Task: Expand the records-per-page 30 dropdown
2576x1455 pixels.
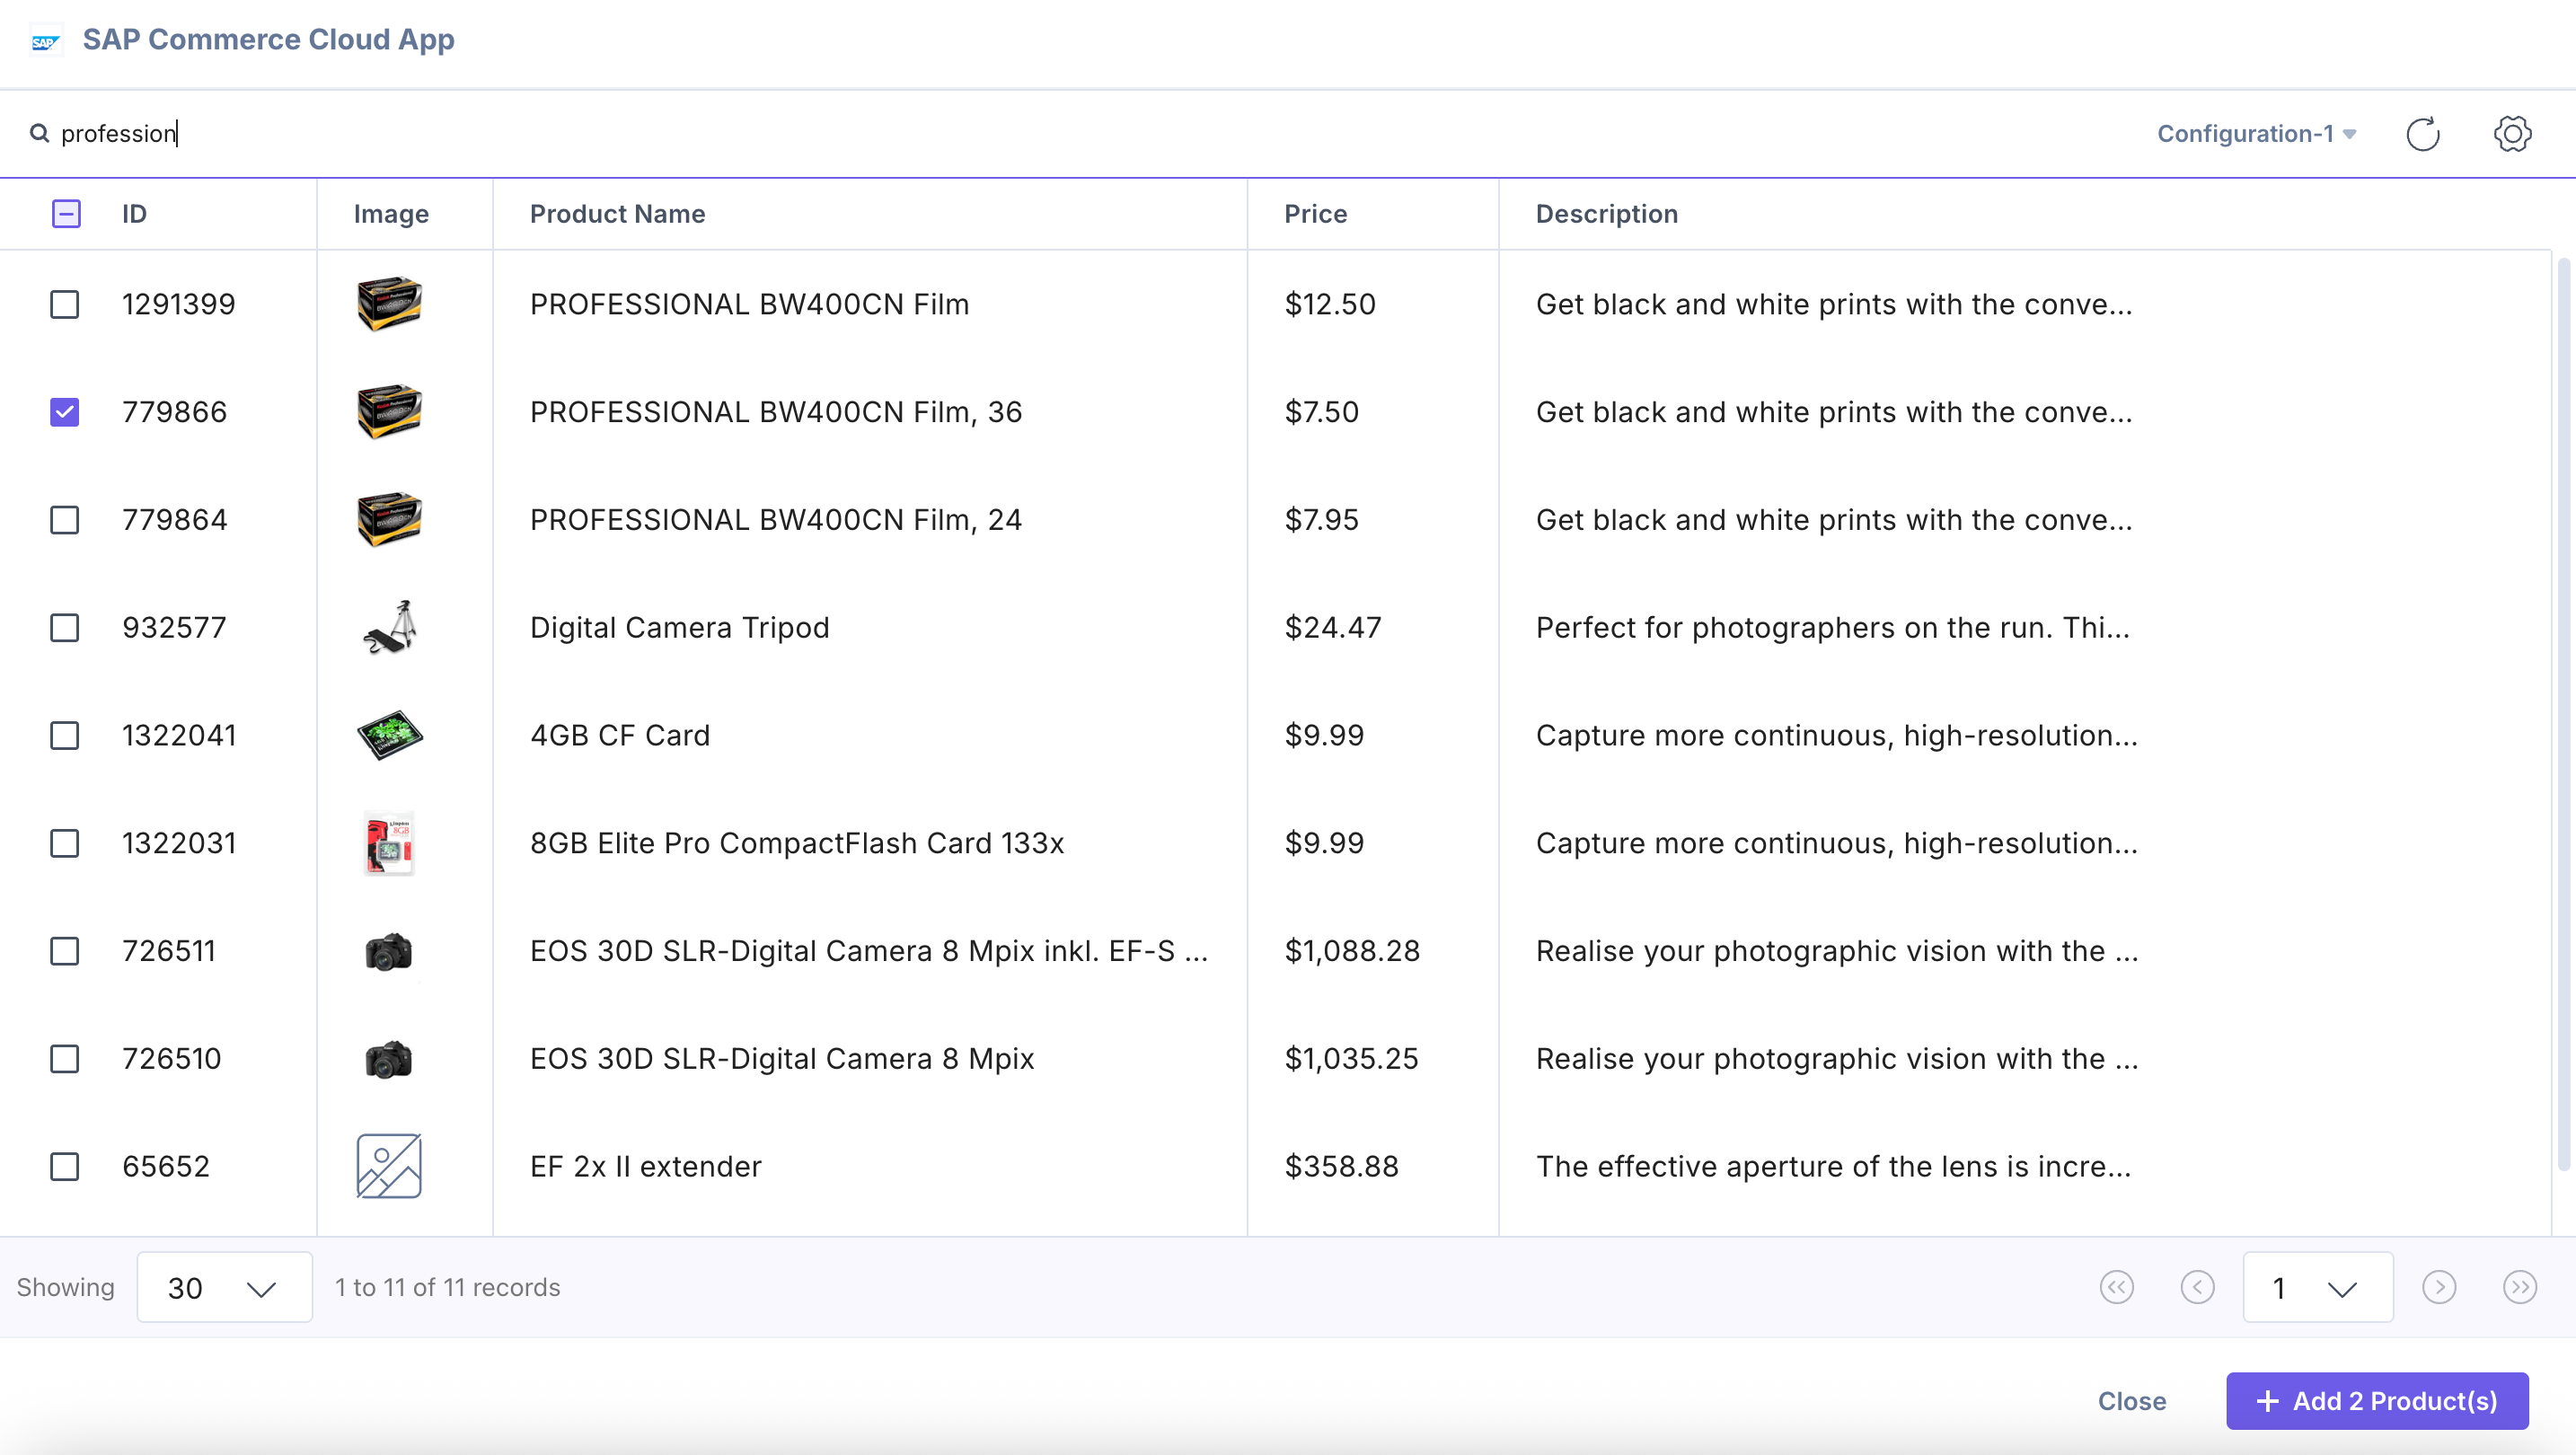Action: (224, 1287)
